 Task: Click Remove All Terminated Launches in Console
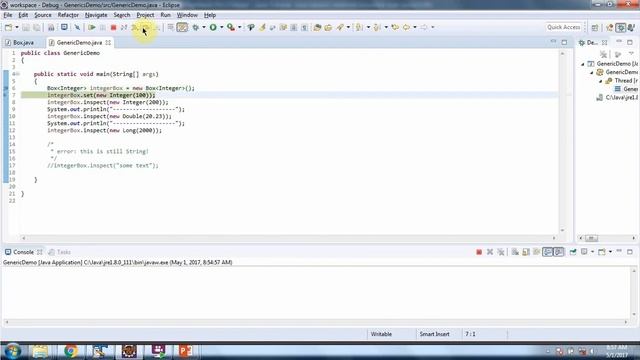[x=501, y=252]
